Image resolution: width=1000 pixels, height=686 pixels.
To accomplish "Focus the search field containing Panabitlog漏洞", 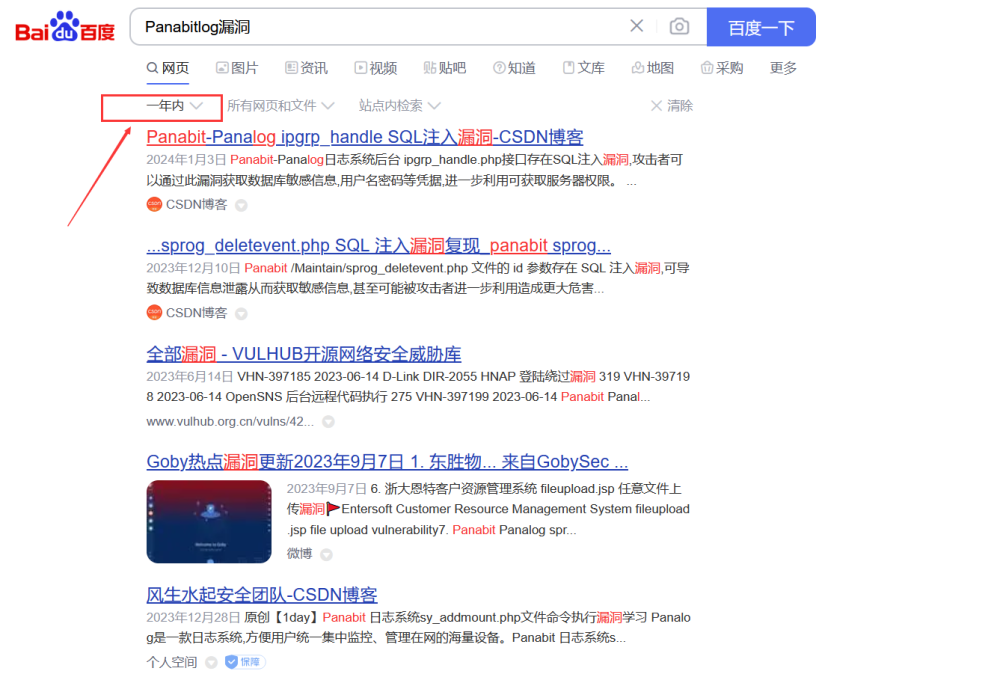I will tap(383, 27).
